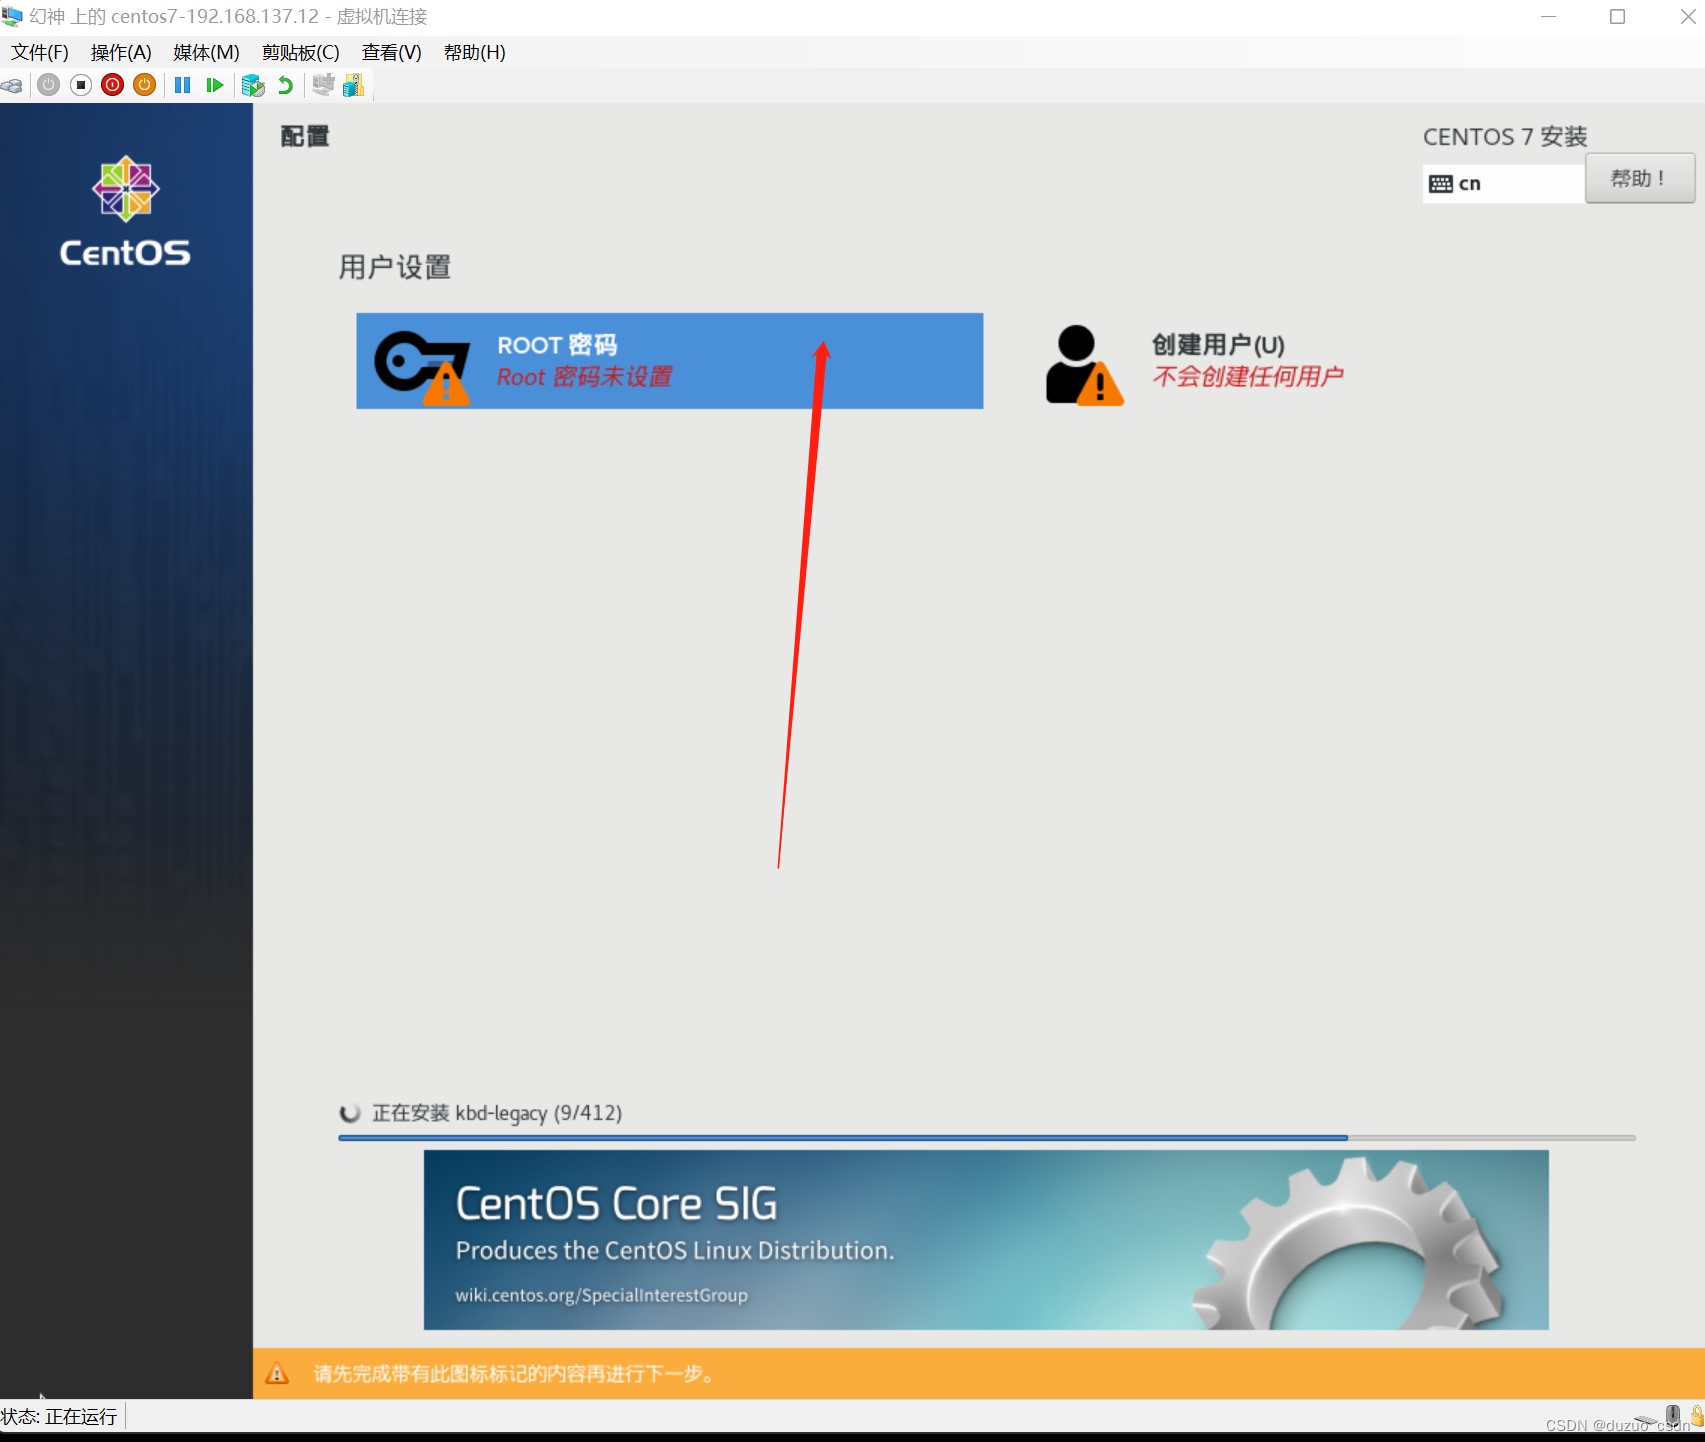
Task: Click the cn keyboard layout indicator
Action: tap(1503, 184)
